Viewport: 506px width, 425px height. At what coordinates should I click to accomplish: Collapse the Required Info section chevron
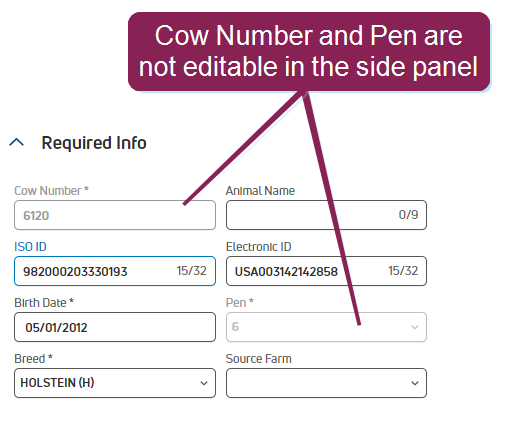(x=16, y=142)
